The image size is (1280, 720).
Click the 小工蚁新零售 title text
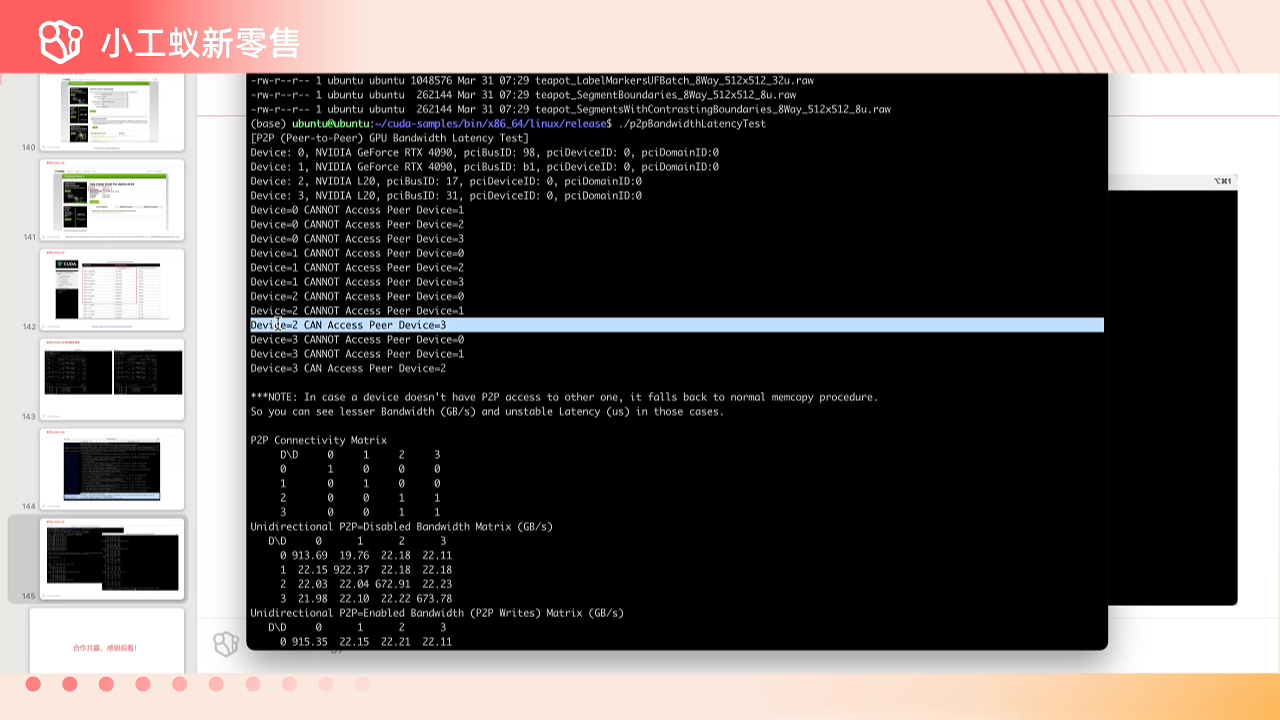(x=200, y=42)
